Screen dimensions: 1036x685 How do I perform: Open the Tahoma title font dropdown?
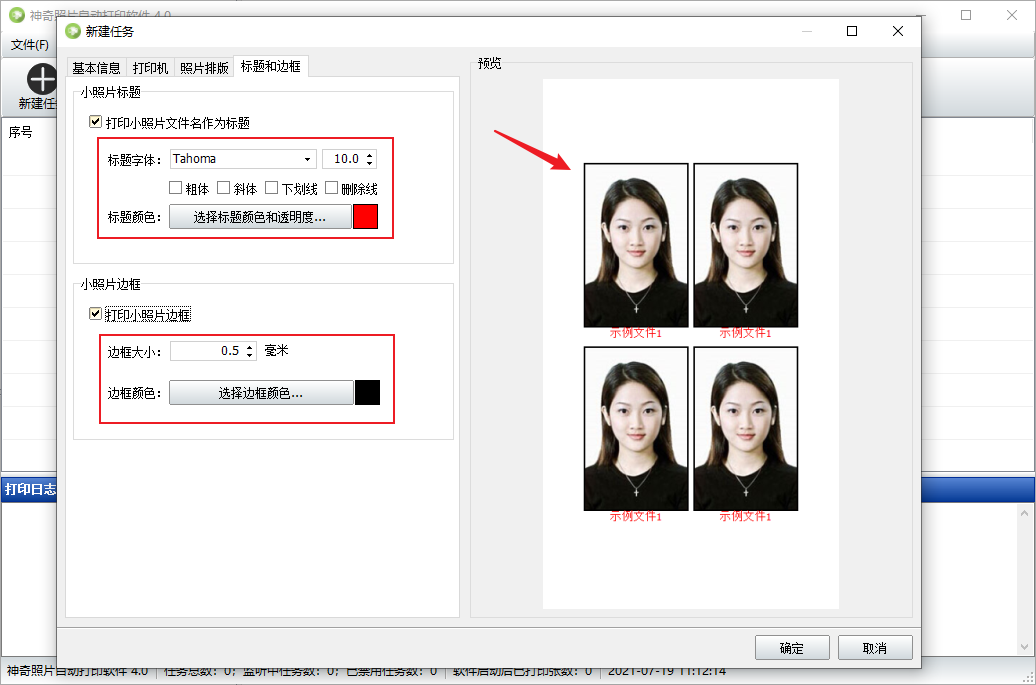point(307,159)
